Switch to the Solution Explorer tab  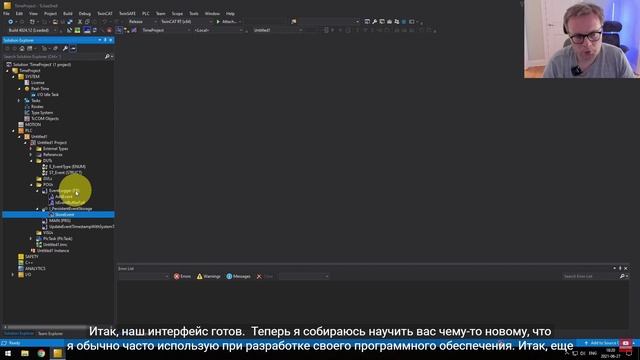[x=19, y=333]
